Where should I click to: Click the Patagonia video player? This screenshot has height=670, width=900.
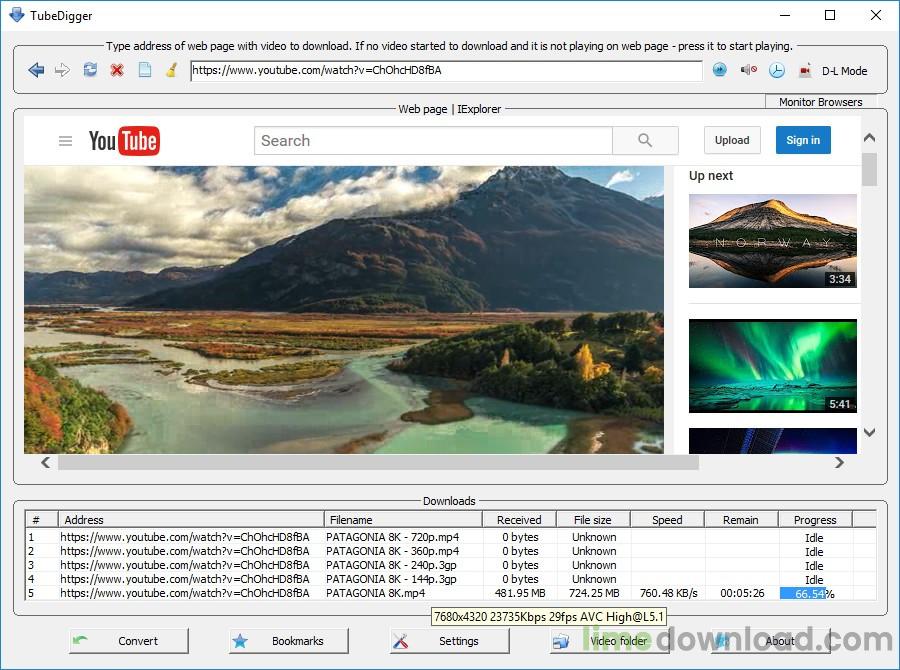[x=344, y=310]
